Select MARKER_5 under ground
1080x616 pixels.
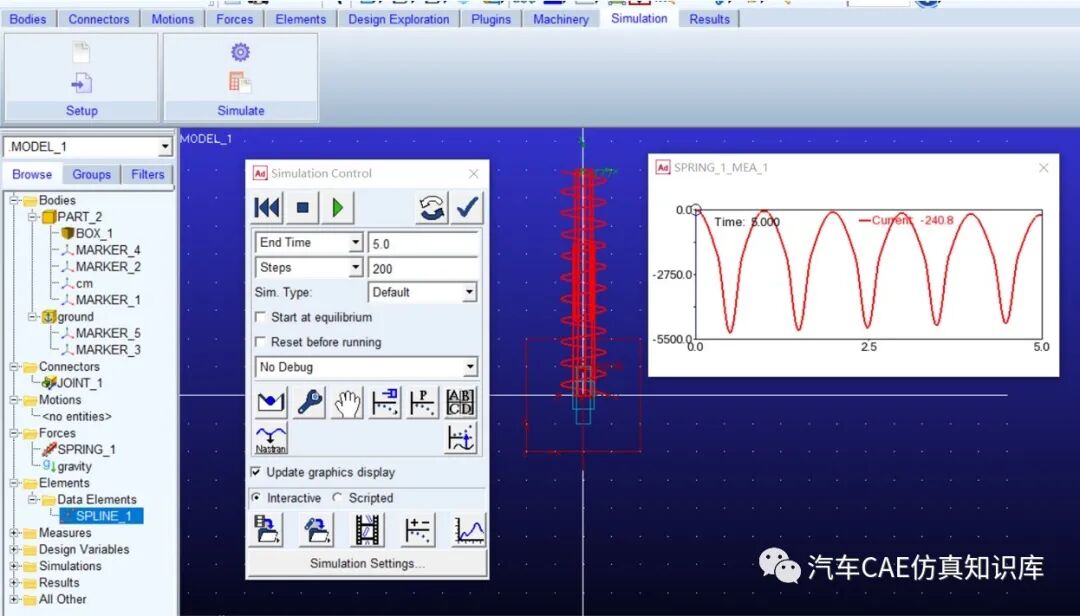[x=107, y=333]
